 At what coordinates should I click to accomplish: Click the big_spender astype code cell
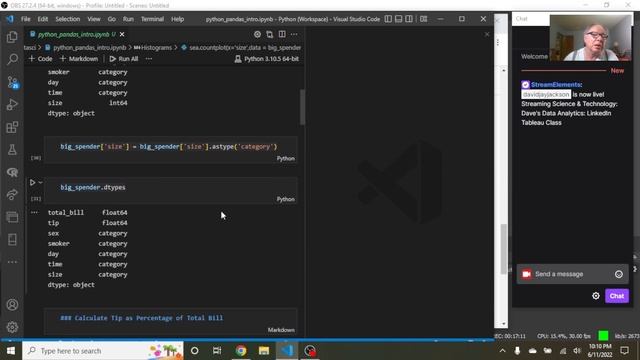tap(171, 150)
